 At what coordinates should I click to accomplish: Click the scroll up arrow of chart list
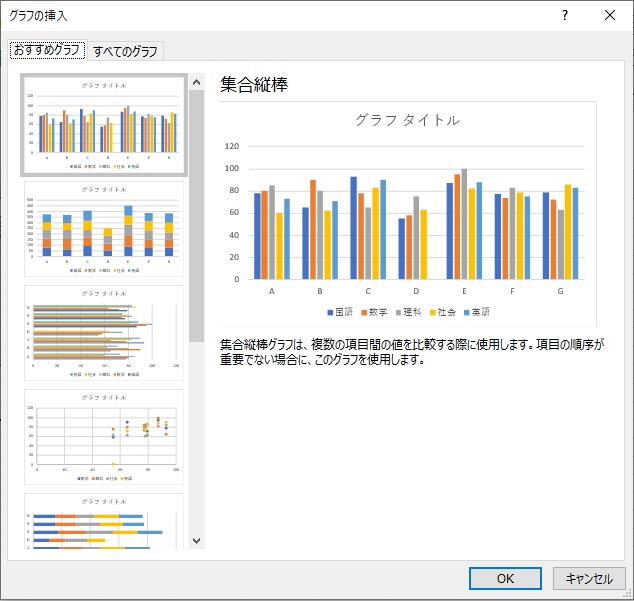tap(196, 81)
